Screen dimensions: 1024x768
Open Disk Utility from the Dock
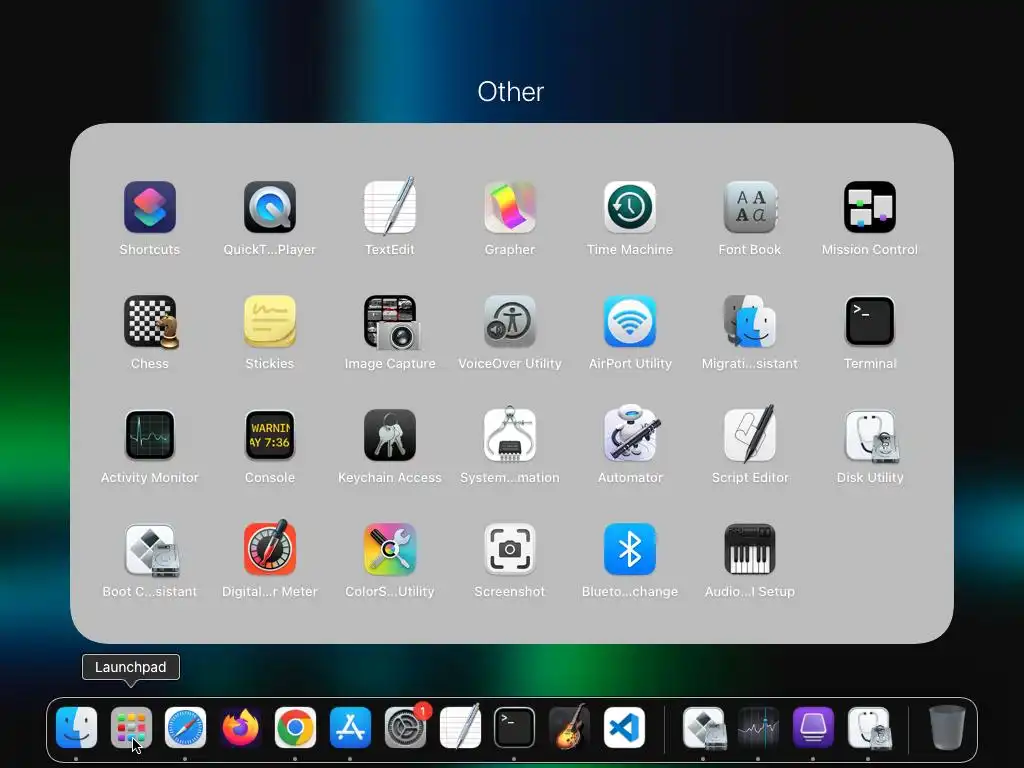tap(869, 728)
